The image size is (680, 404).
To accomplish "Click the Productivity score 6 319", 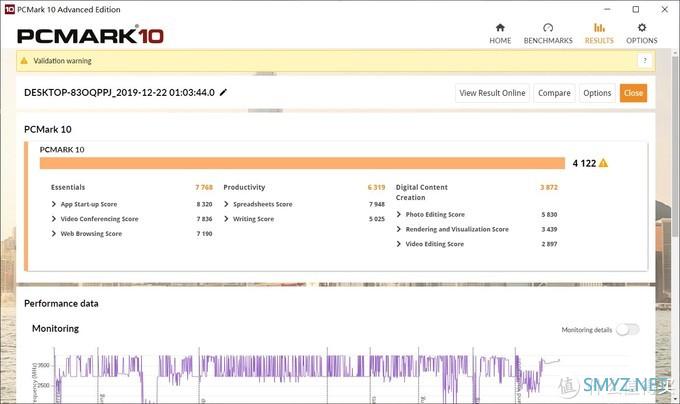I will coord(376,187).
